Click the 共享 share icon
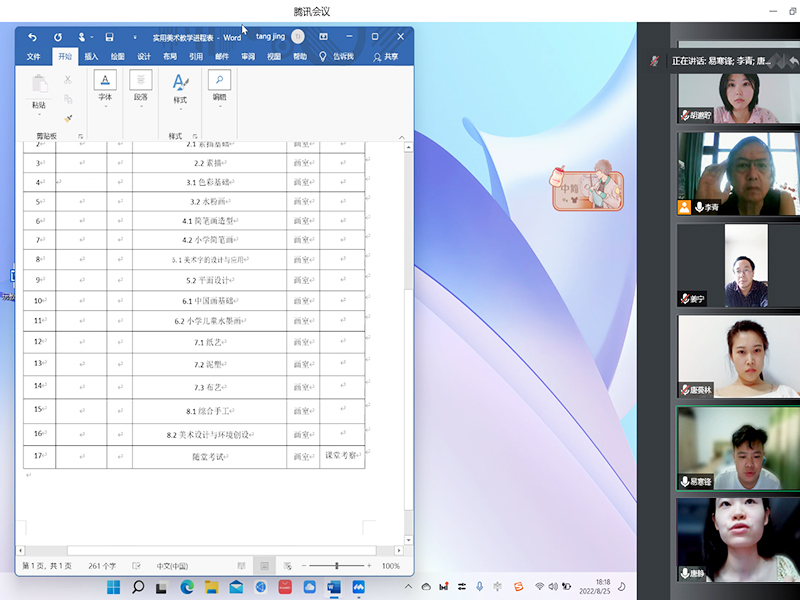The image size is (800, 600). coord(385,57)
